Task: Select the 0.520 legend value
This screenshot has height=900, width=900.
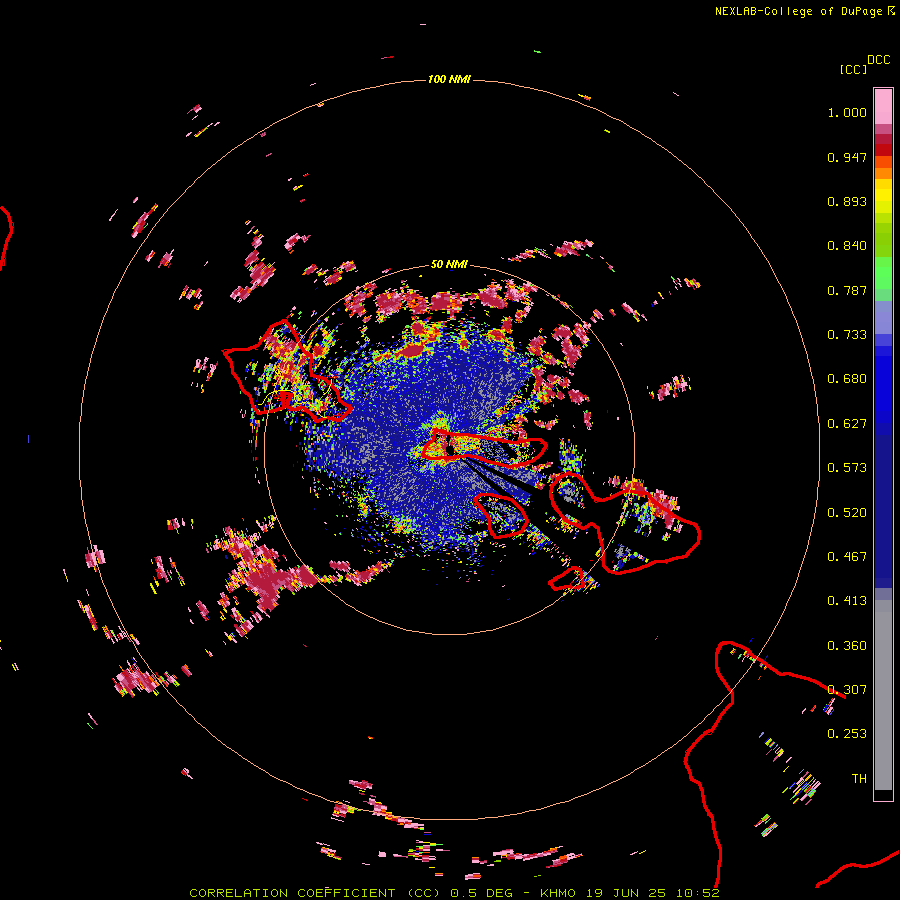Action: (x=847, y=513)
